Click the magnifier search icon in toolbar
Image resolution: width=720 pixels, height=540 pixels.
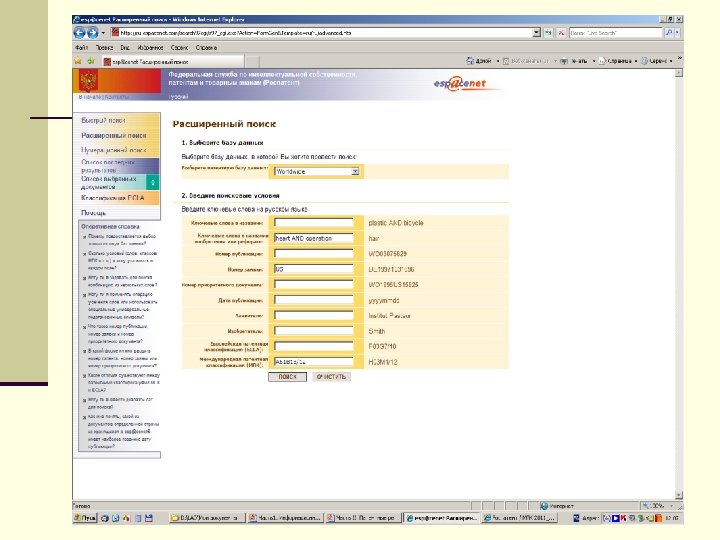click(x=669, y=33)
